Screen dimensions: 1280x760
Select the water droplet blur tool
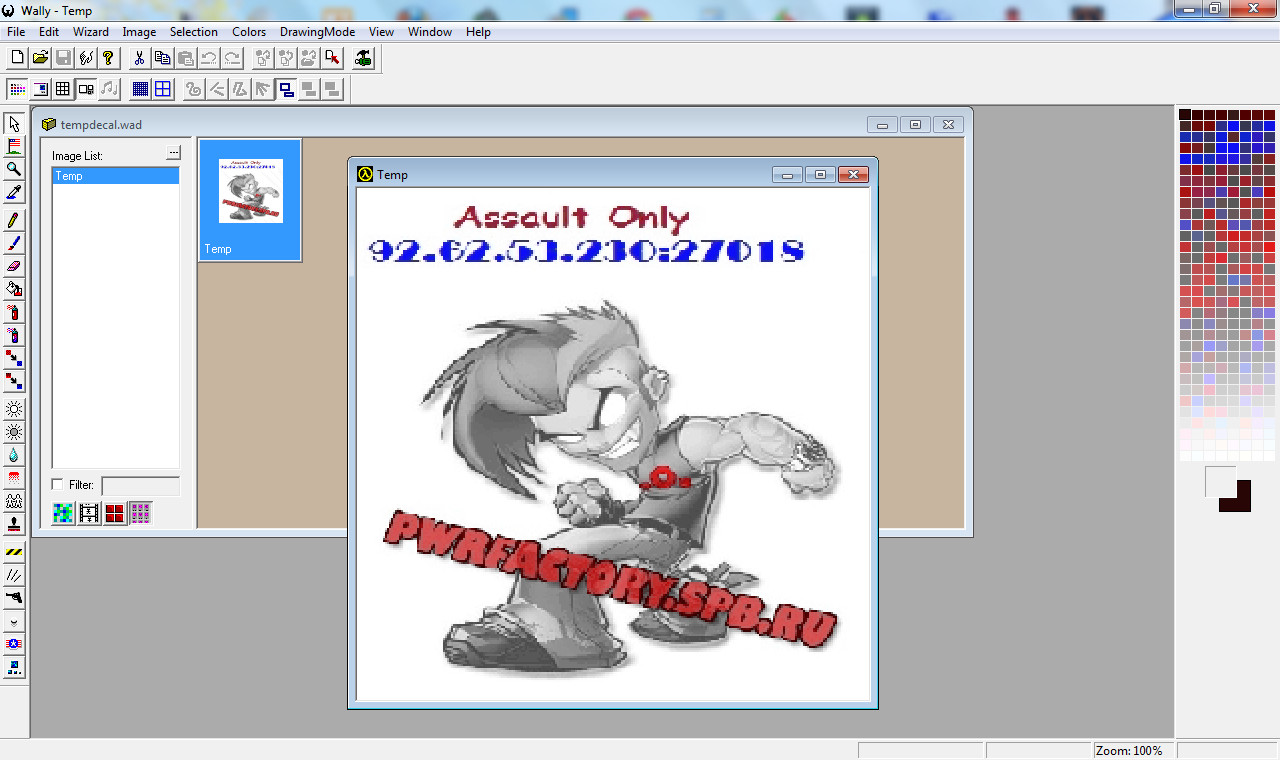point(14,455)
